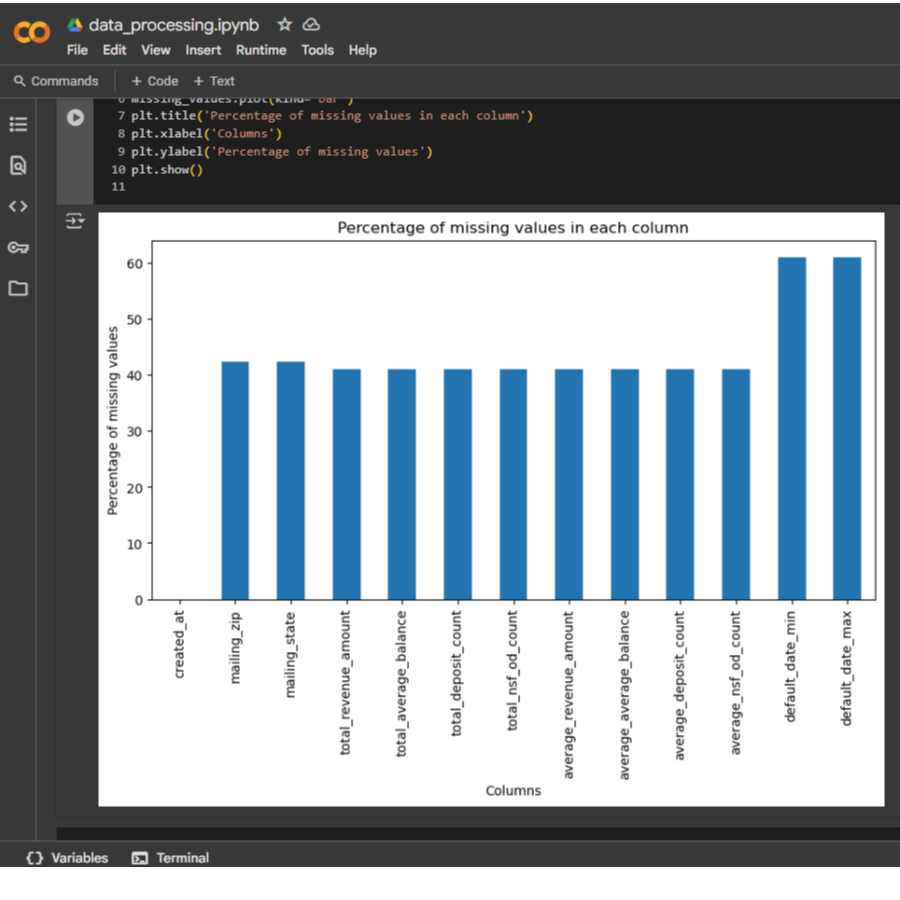Toggle the cell output options icon

click(75, 221)
